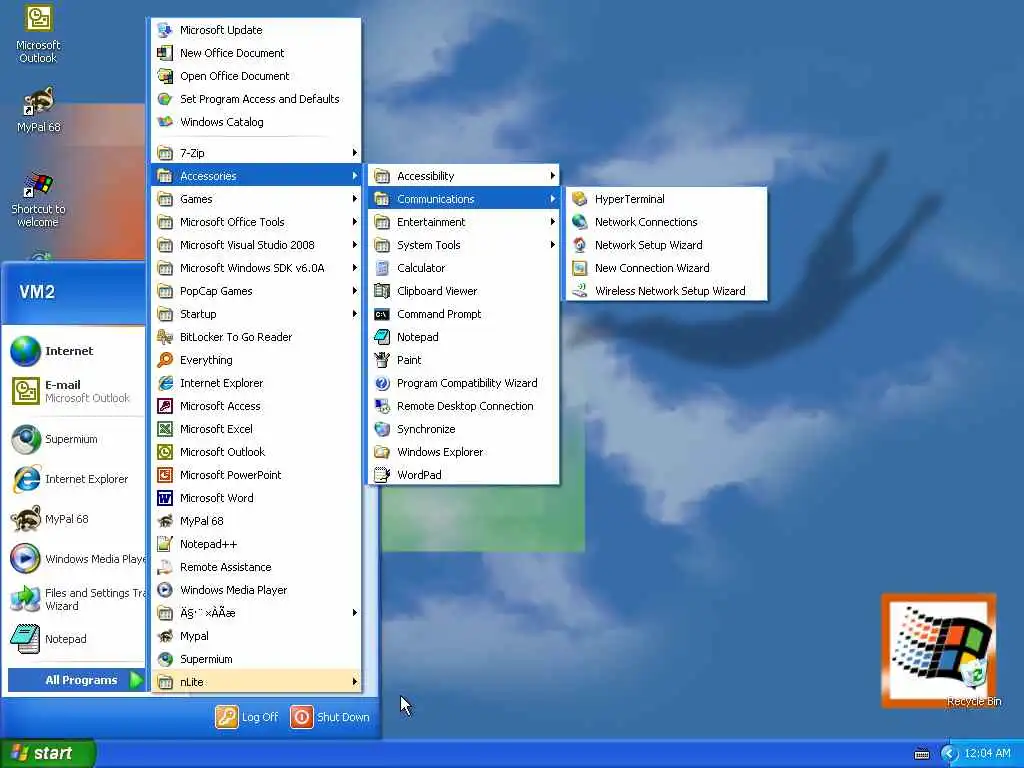Expand the PopCap Games submenu
1024x768 pixels.
click(256, 291)
